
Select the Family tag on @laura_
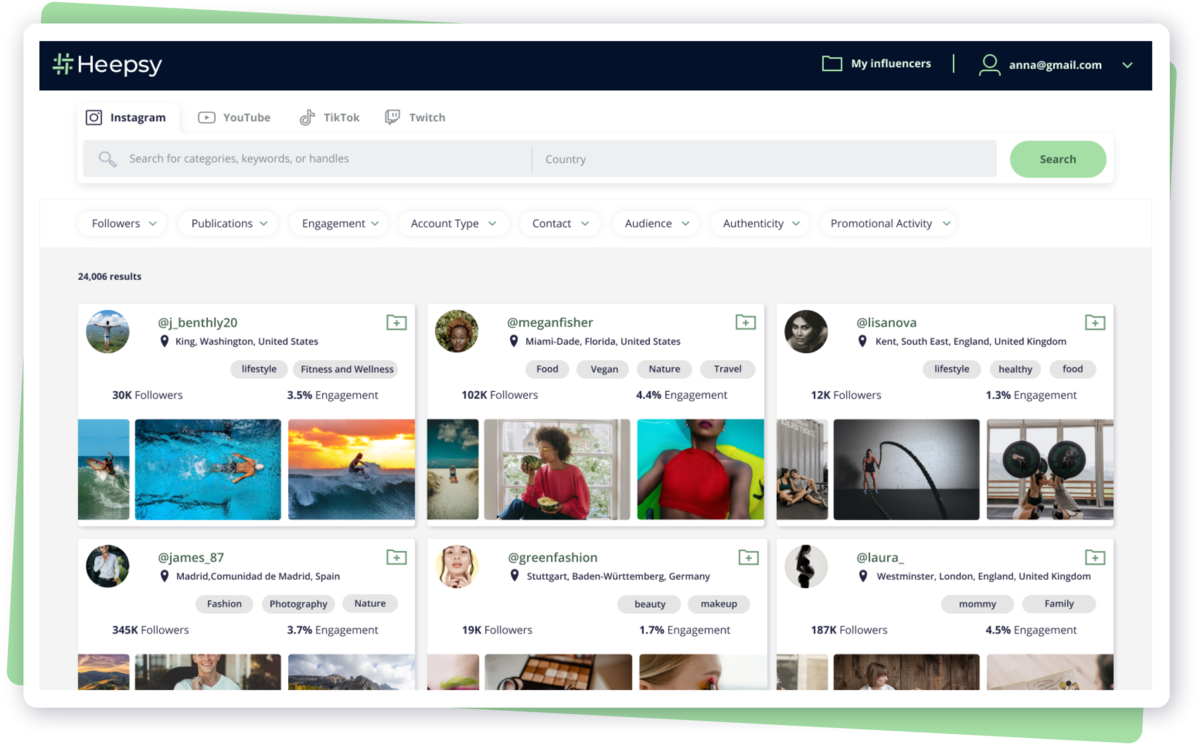click(x=1059, y=604)
